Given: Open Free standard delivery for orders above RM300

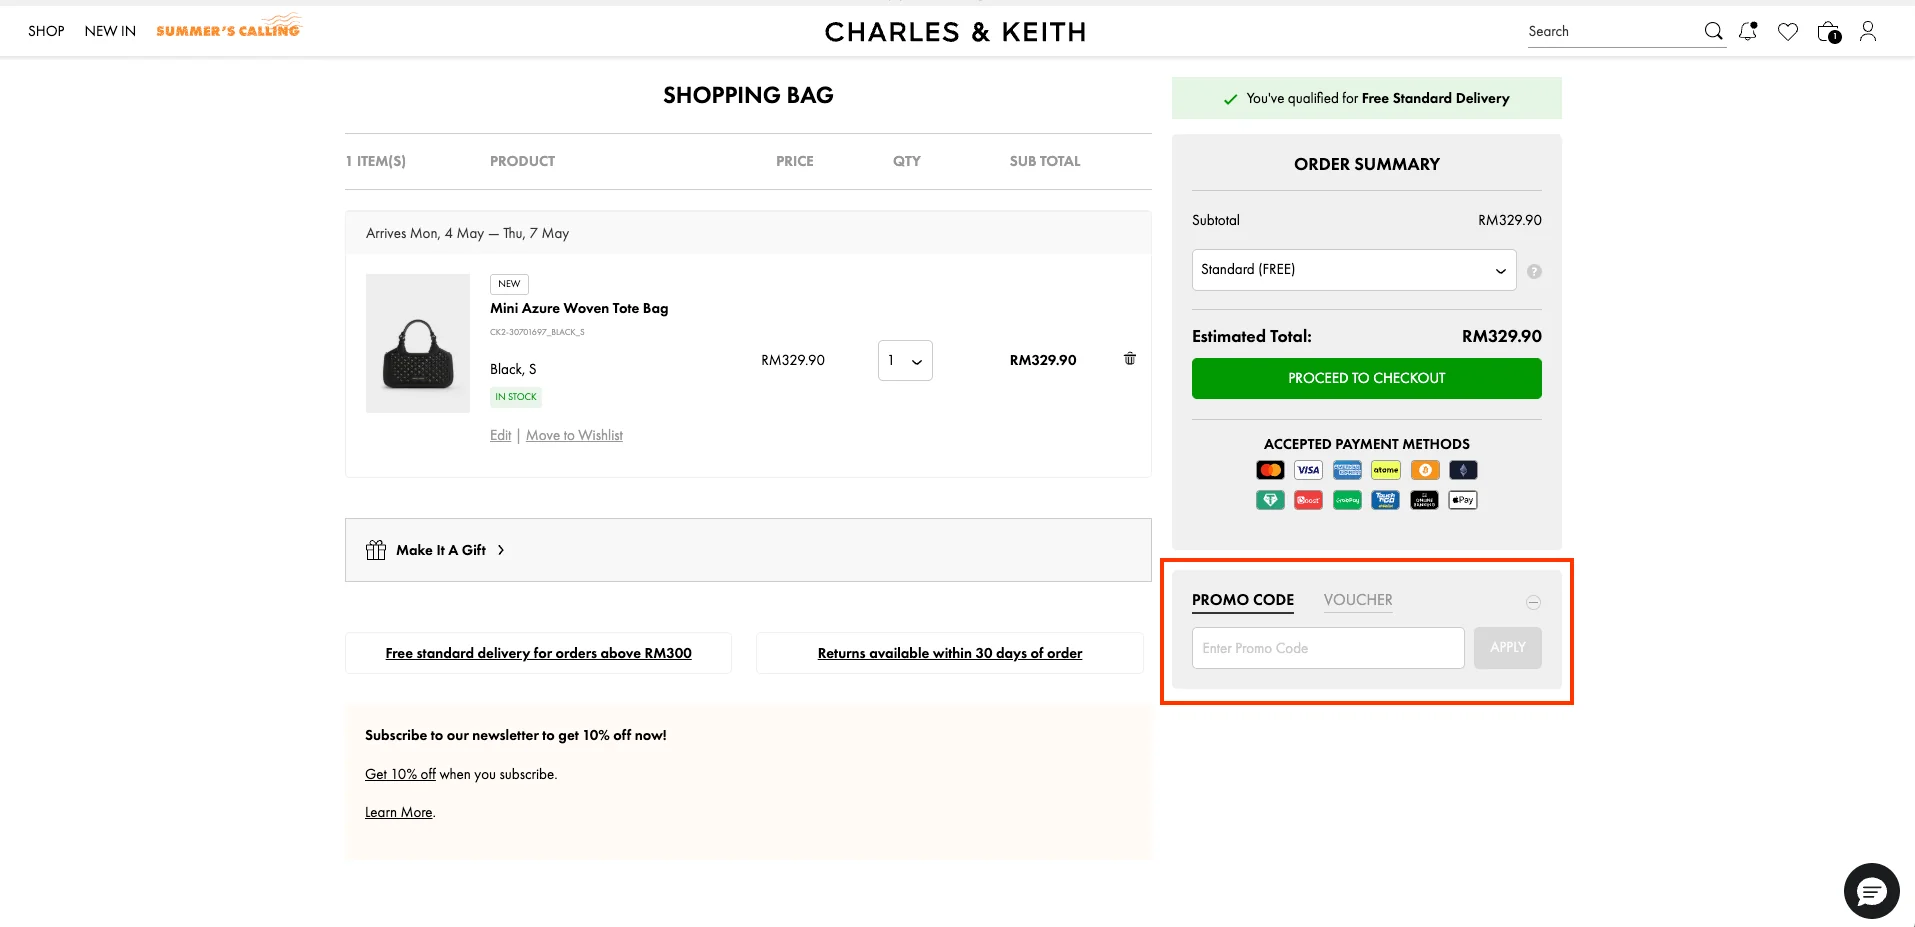Looking at the screenshot, I should (539, 653).
